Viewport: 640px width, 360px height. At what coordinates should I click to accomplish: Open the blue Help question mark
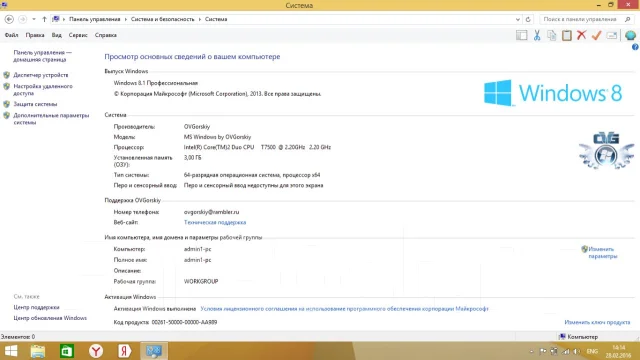pyautogui.click(x=635, y=47)
